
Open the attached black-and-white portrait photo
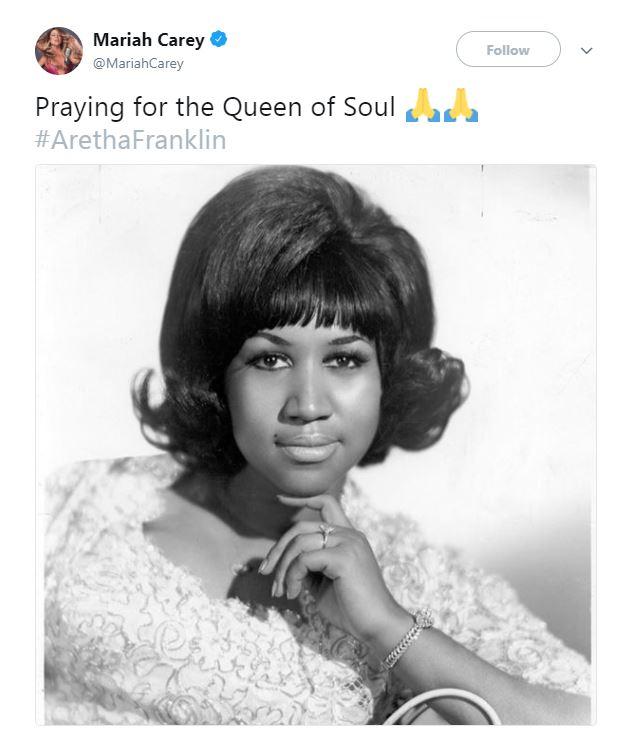point(316,444)
